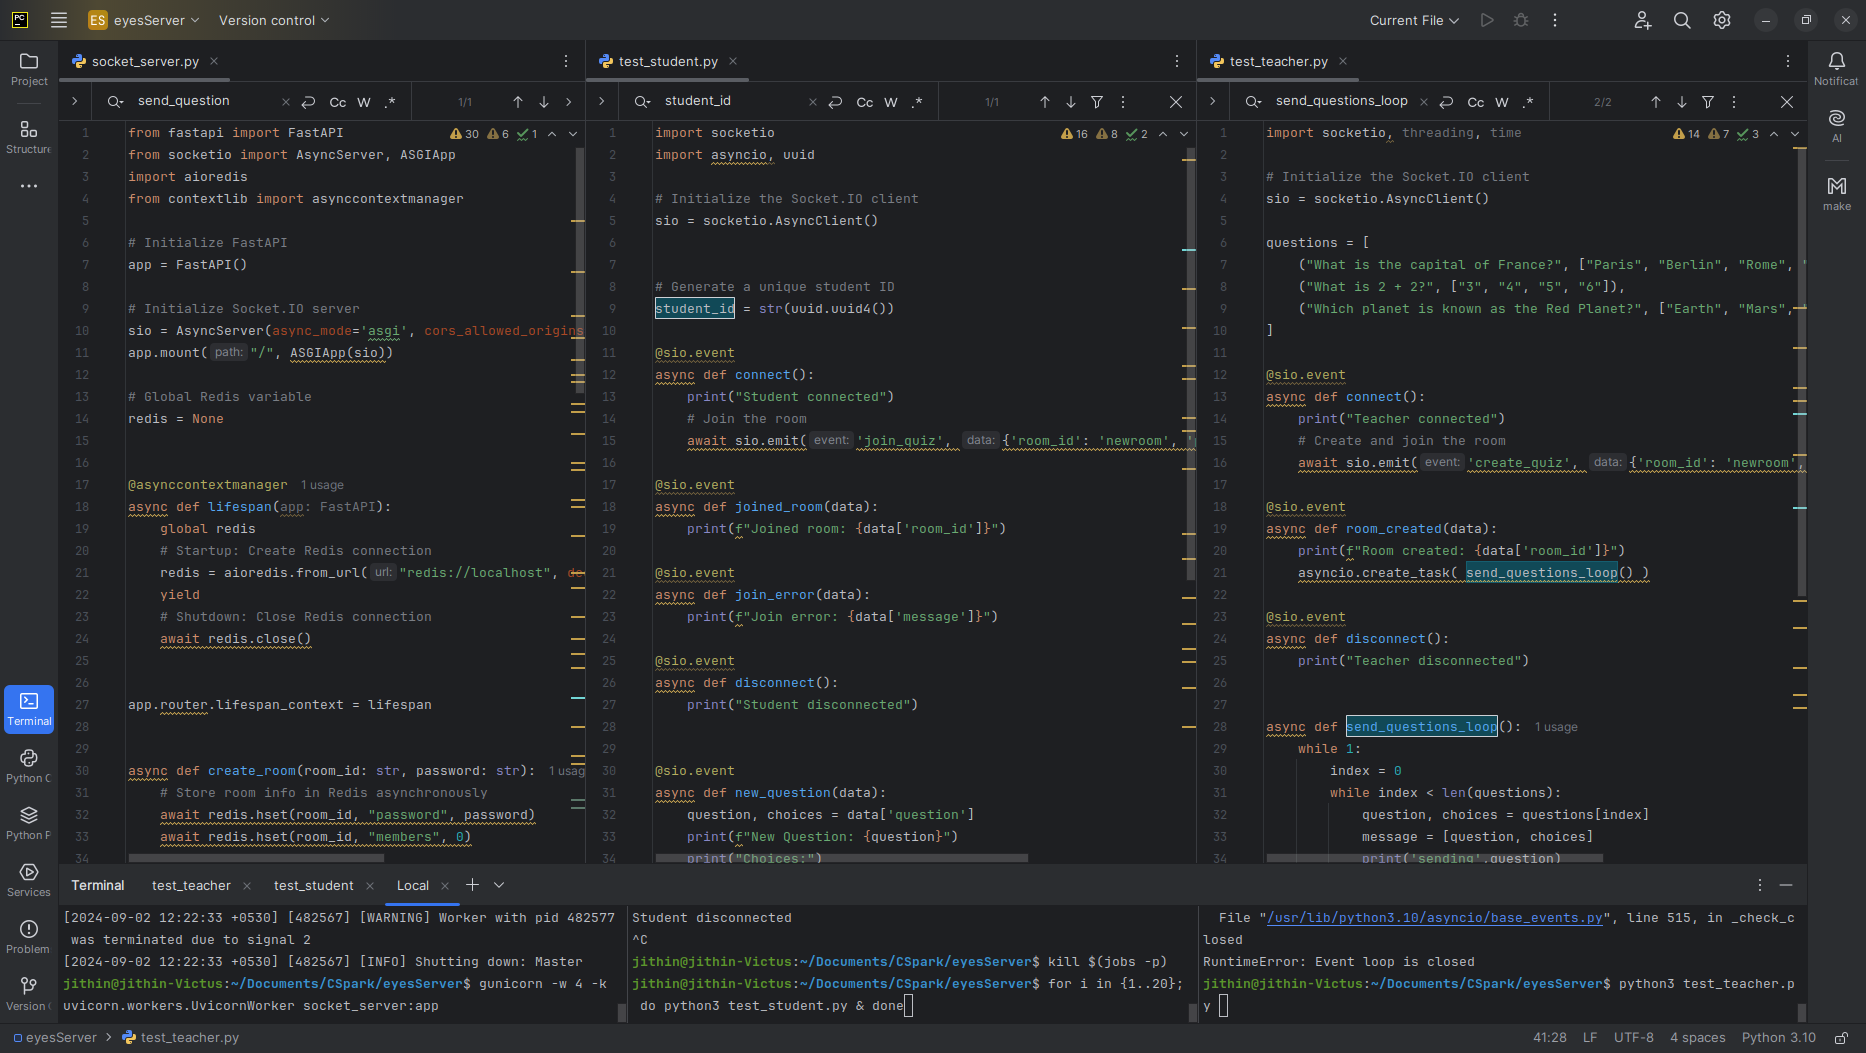Click the base_events.py file link in terminal
Screen dimensions: 1866x1053
1435,918
